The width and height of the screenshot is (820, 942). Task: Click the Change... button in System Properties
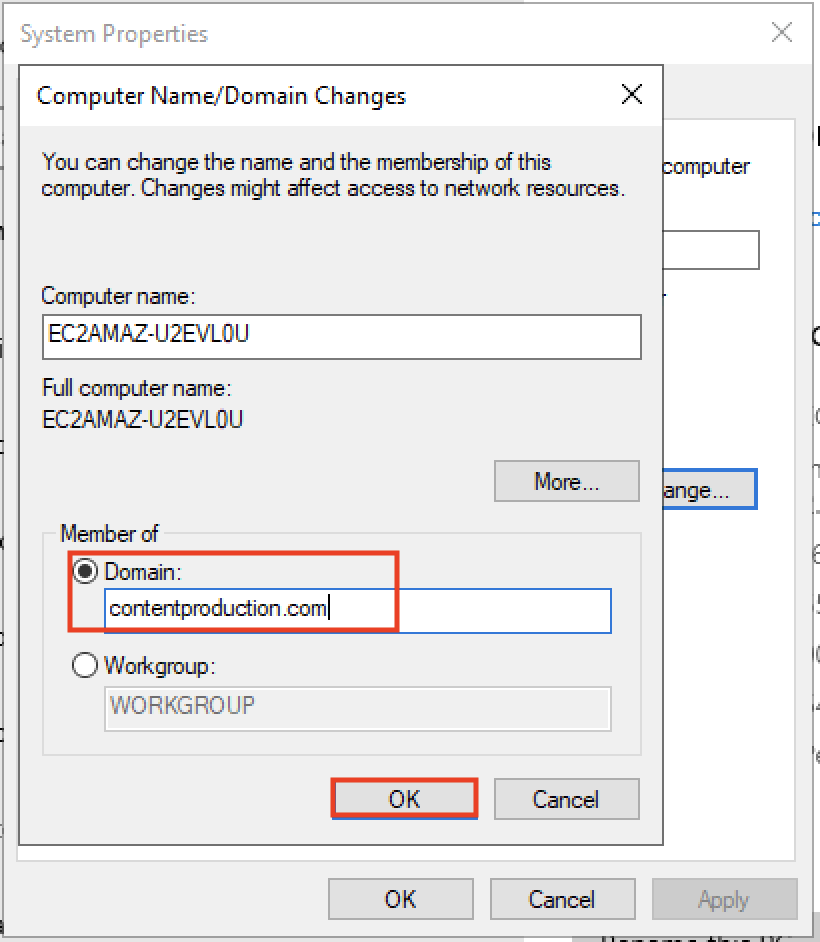(x=709, y=490)
